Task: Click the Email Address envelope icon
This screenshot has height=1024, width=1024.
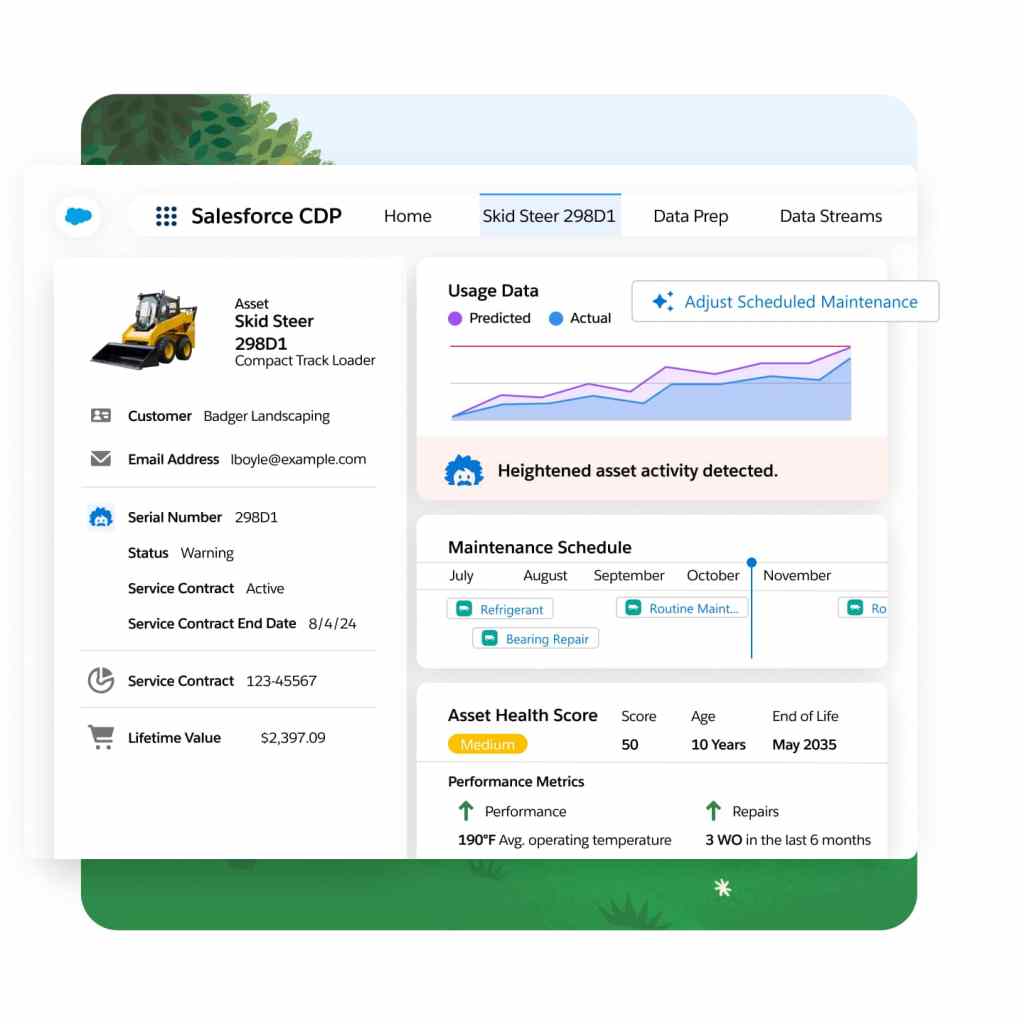Action: click(x=101, y=458)
